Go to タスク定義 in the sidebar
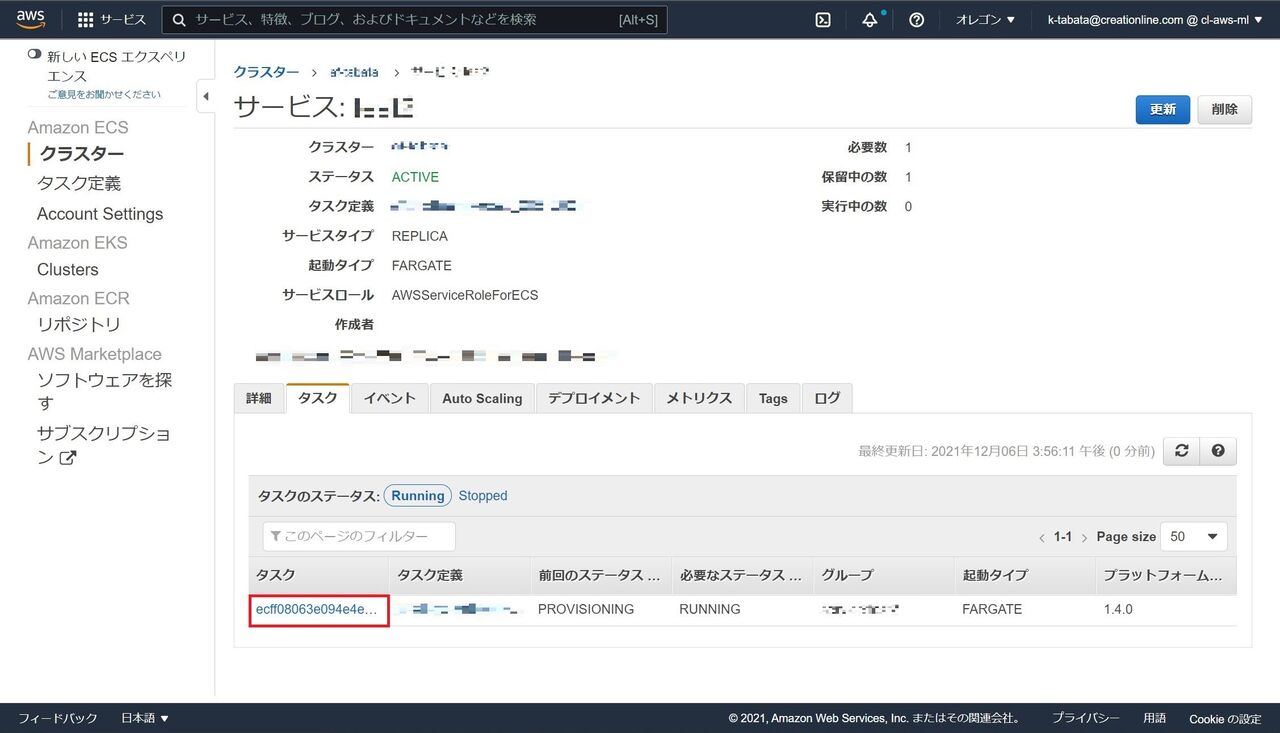1280x733 pixels. pyautogui.click(x=79, y=184)
